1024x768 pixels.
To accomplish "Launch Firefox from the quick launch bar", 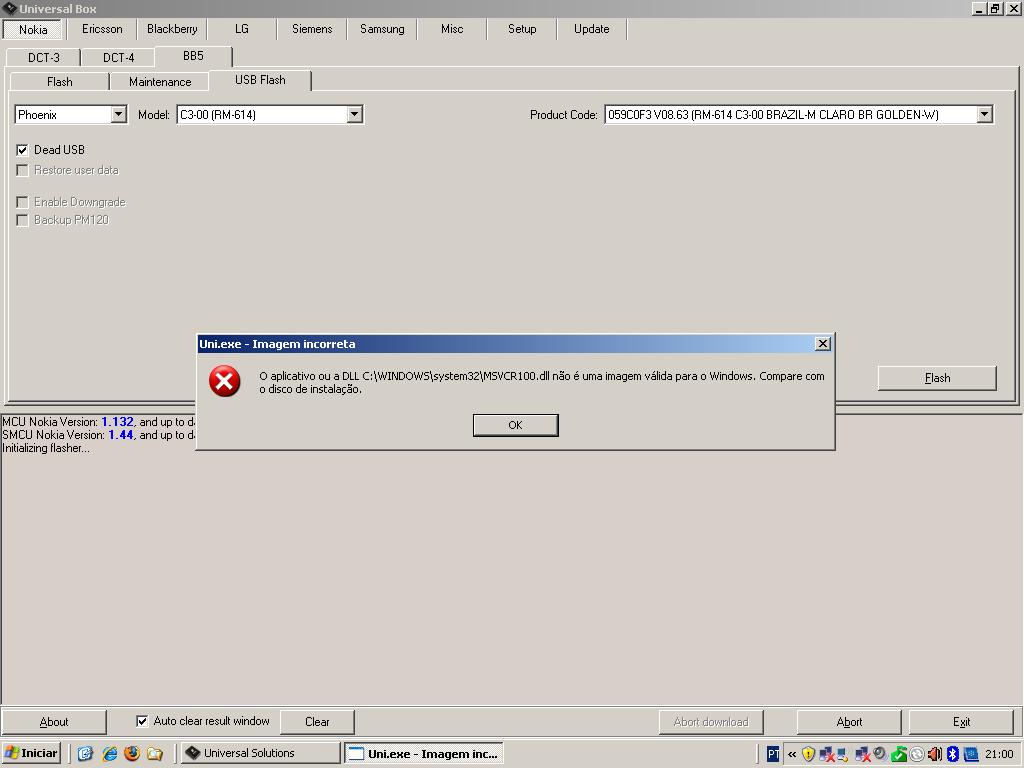I will [132, 753].
